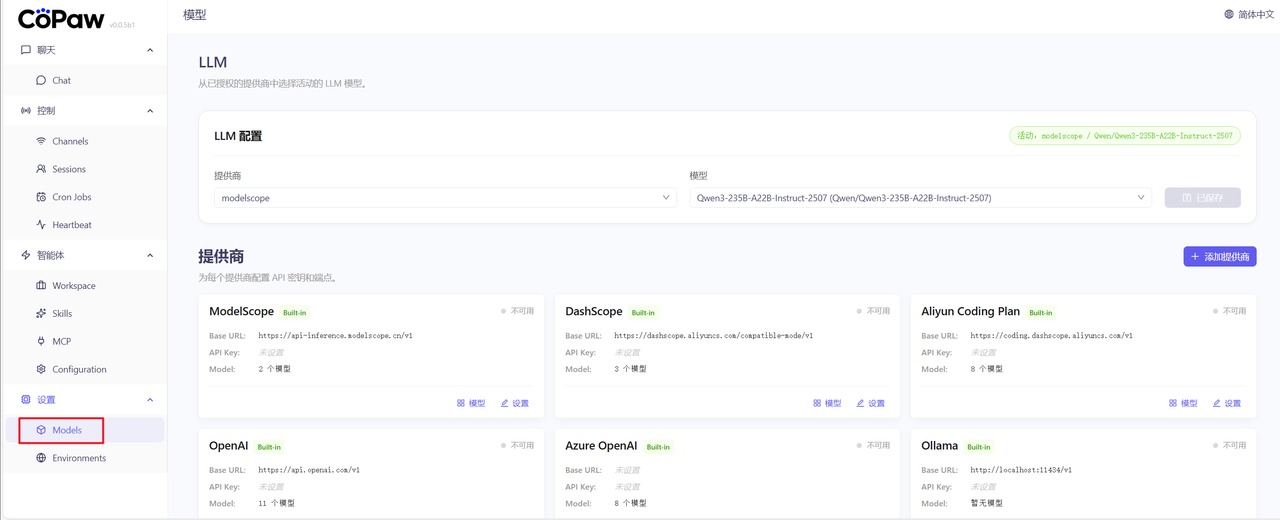The image size is (1280, 520).
Task: Click the calendar icon beside Cron Jobs
Action: point(41,197)
